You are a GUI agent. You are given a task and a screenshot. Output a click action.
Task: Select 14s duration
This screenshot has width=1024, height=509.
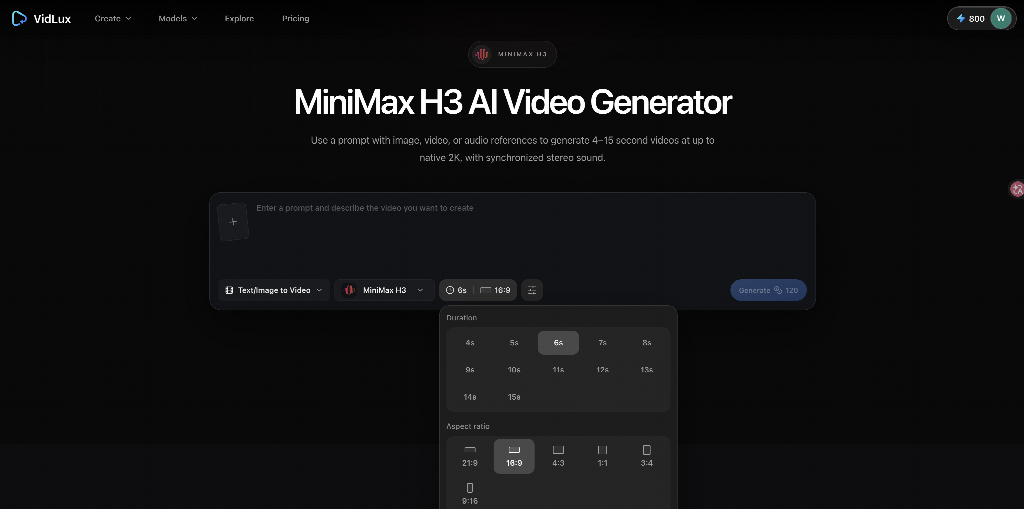(470, 397)
